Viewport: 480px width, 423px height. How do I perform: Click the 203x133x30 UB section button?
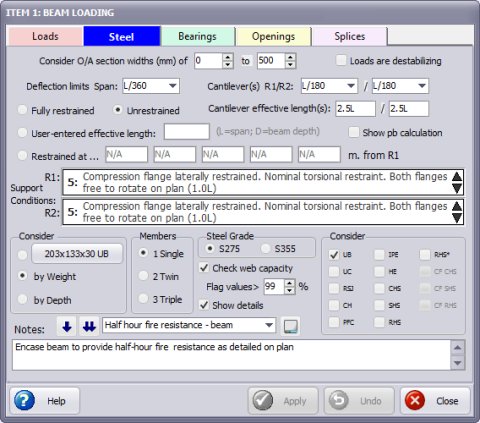pyautogui.click(x=77, y=254)
